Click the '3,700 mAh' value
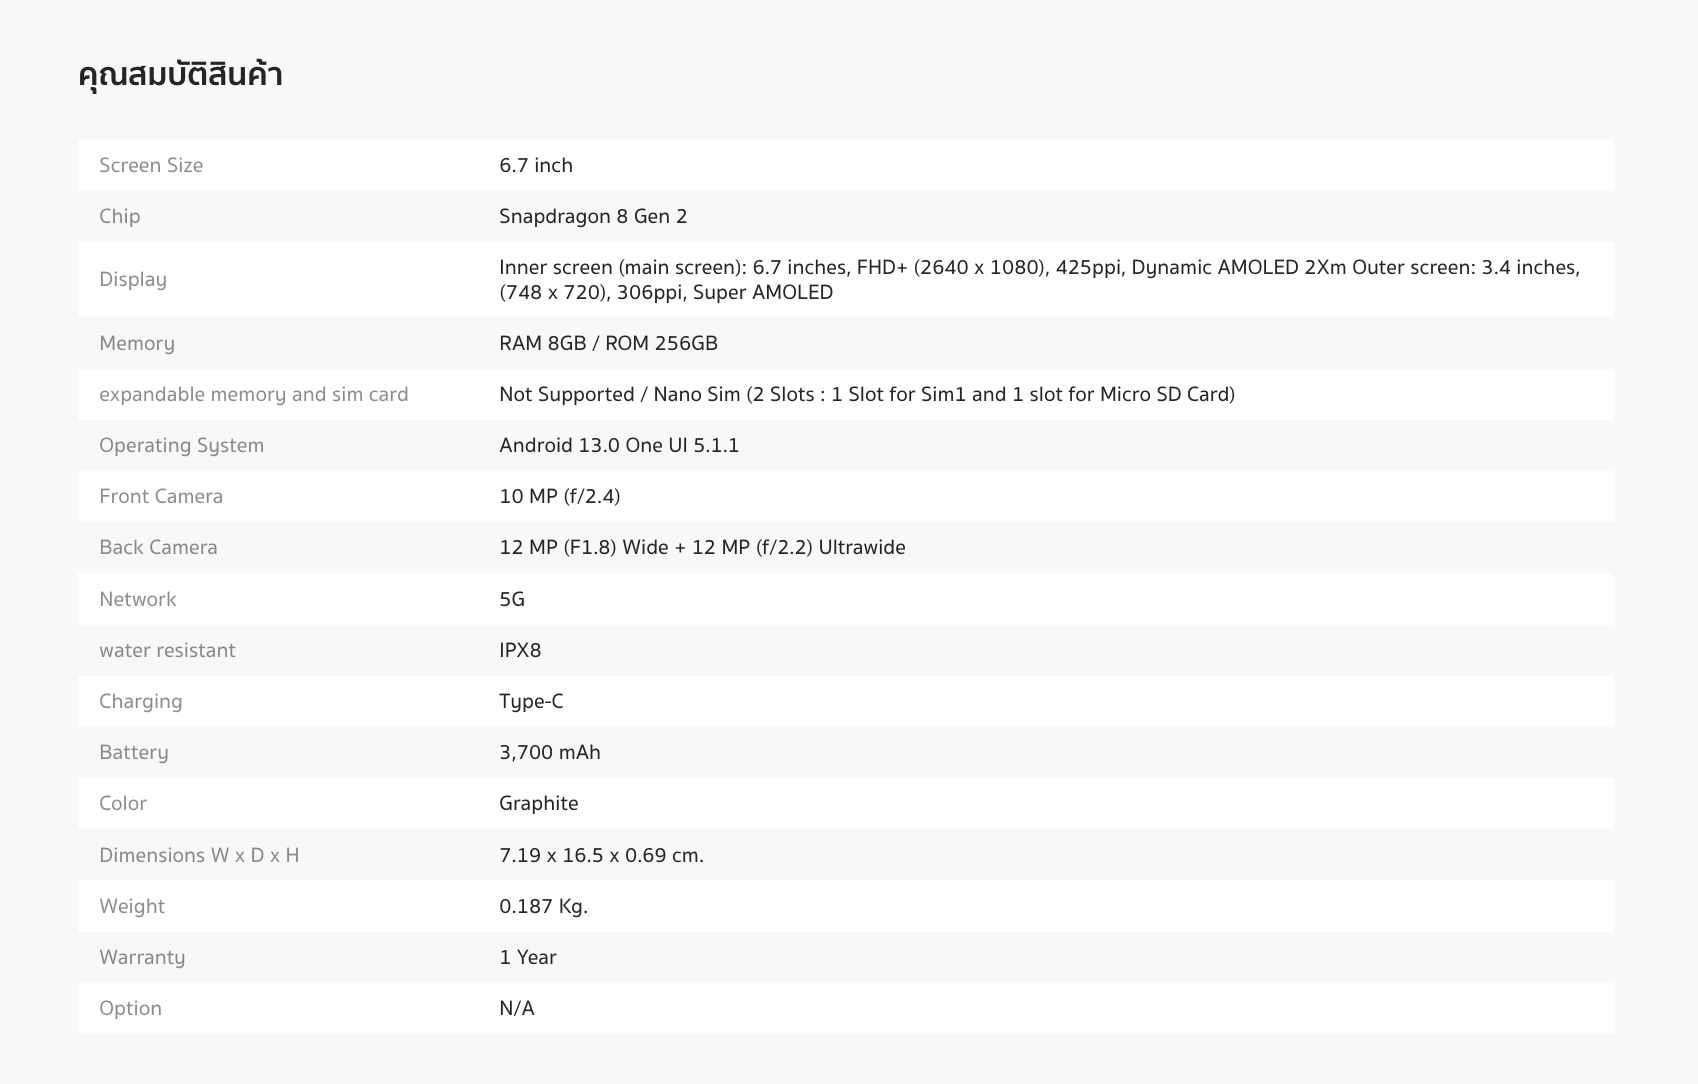Viewport: 1698px width, 1084px height. (x=550, y=752)
